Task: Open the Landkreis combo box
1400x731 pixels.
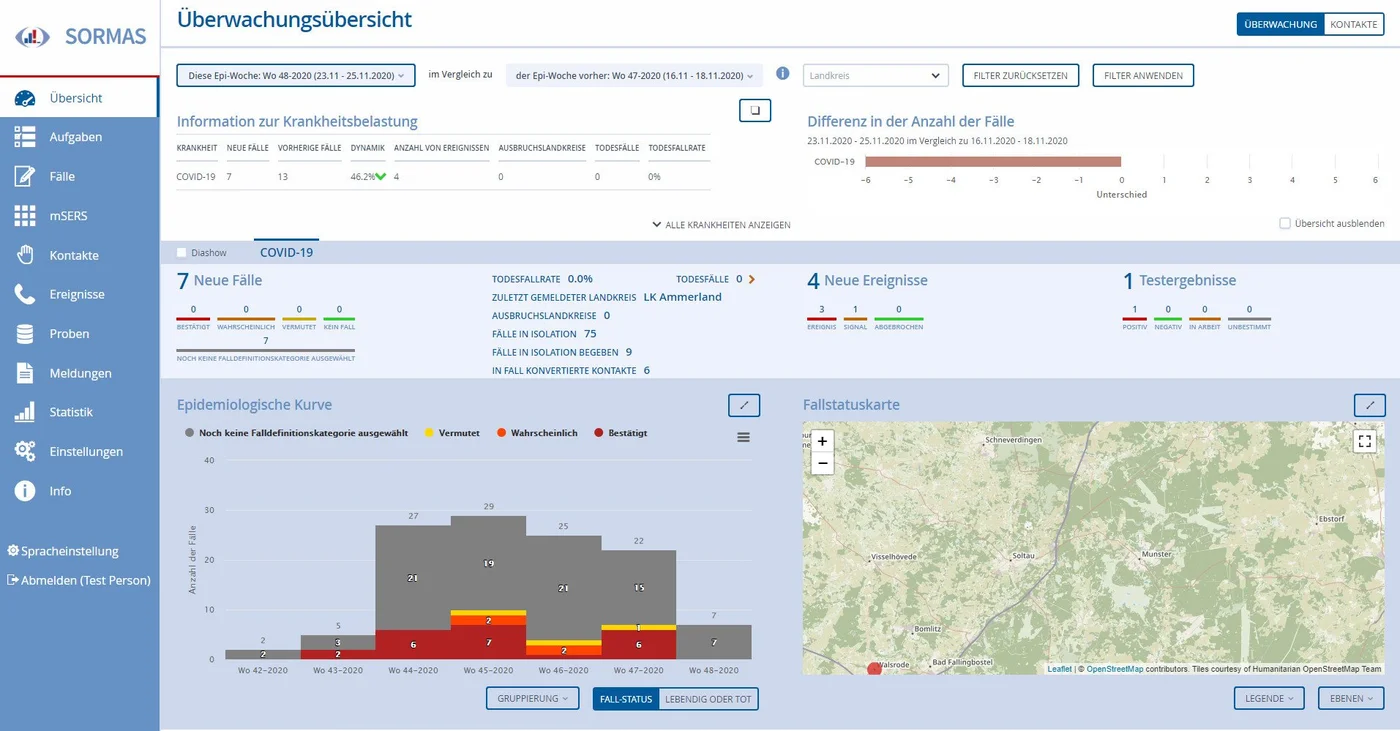Action: 875,75
